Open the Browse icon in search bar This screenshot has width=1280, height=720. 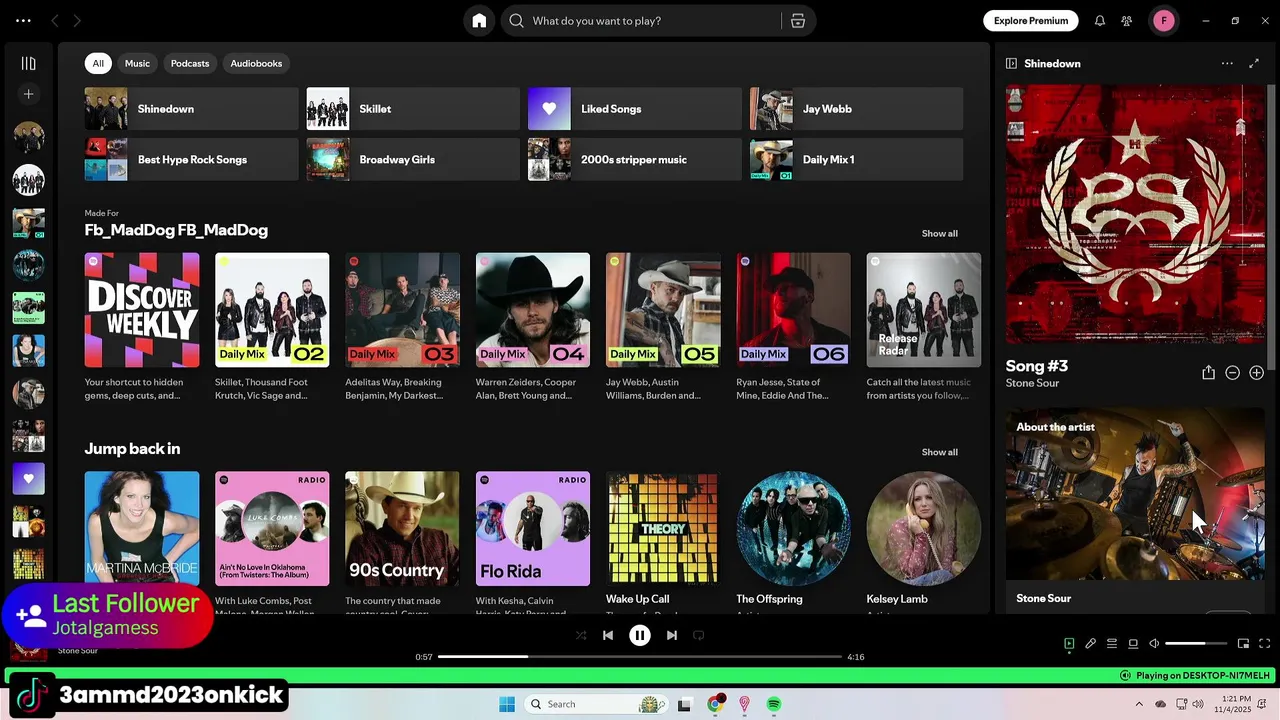tap(797, 21)
